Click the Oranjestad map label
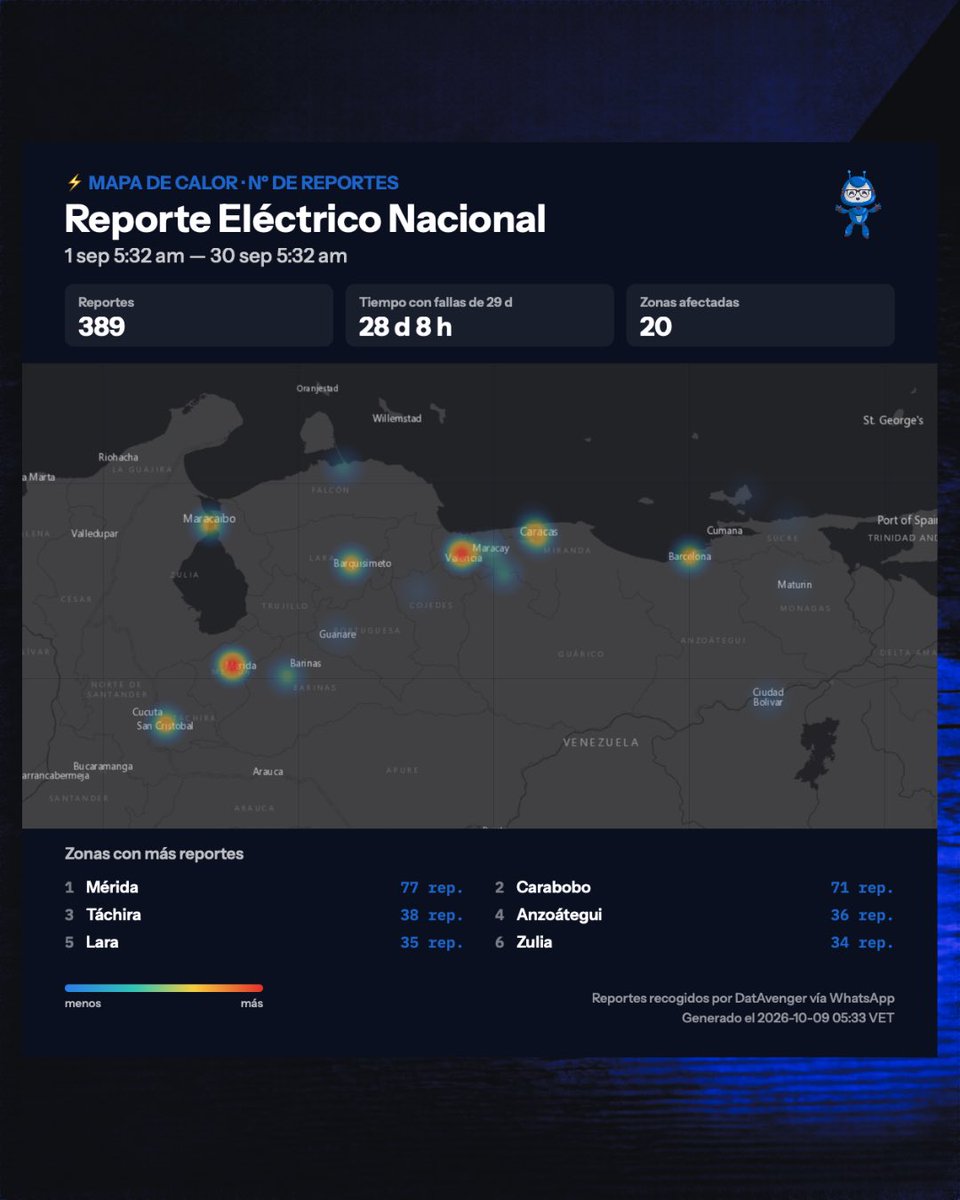 pyautogui.click(x=318, y=388)
